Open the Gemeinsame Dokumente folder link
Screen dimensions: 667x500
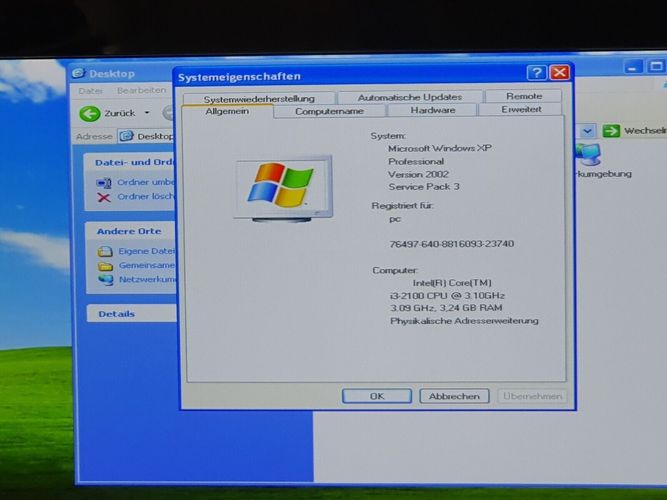(146, 265)
